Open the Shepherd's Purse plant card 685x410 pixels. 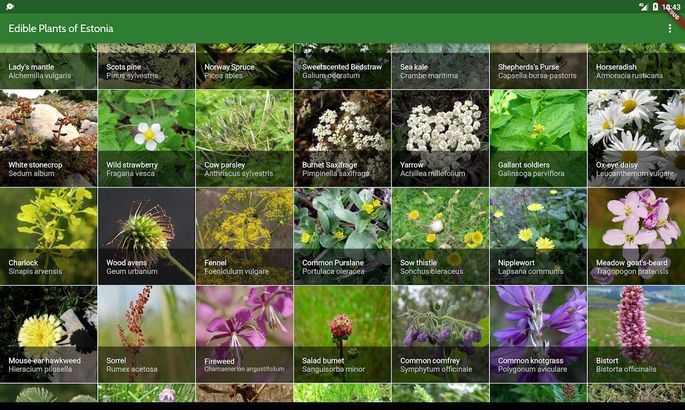538,66
